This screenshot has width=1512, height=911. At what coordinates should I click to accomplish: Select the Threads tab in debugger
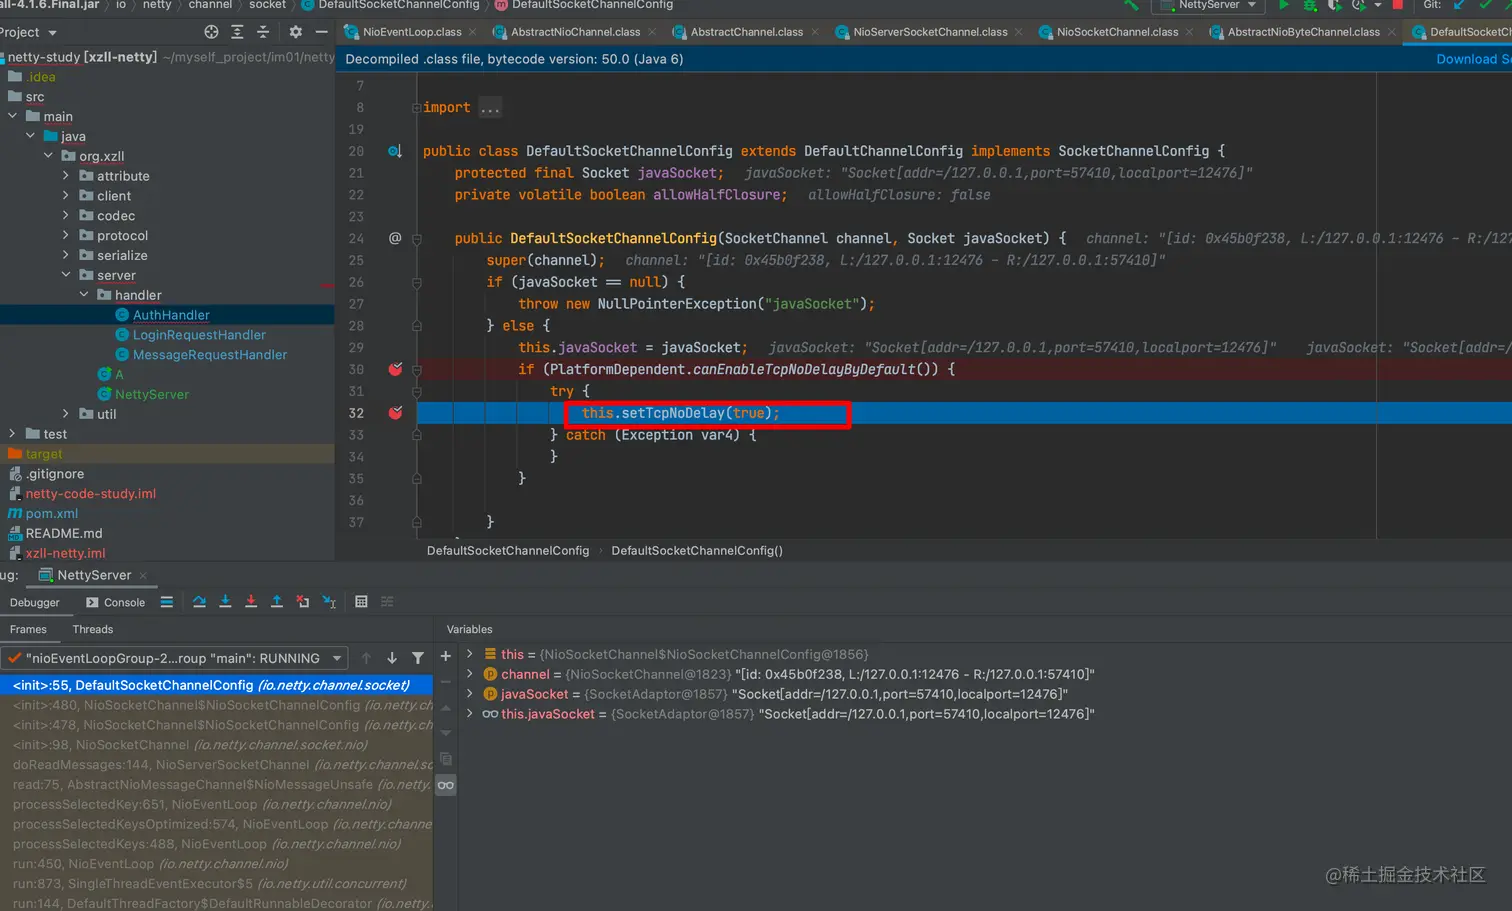[x=92, y=629]
